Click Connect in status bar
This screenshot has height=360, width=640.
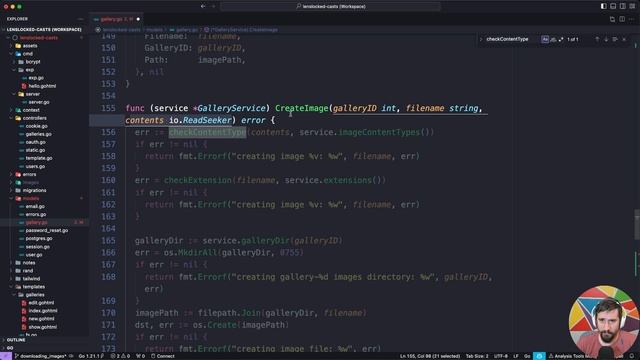[163, 356]
